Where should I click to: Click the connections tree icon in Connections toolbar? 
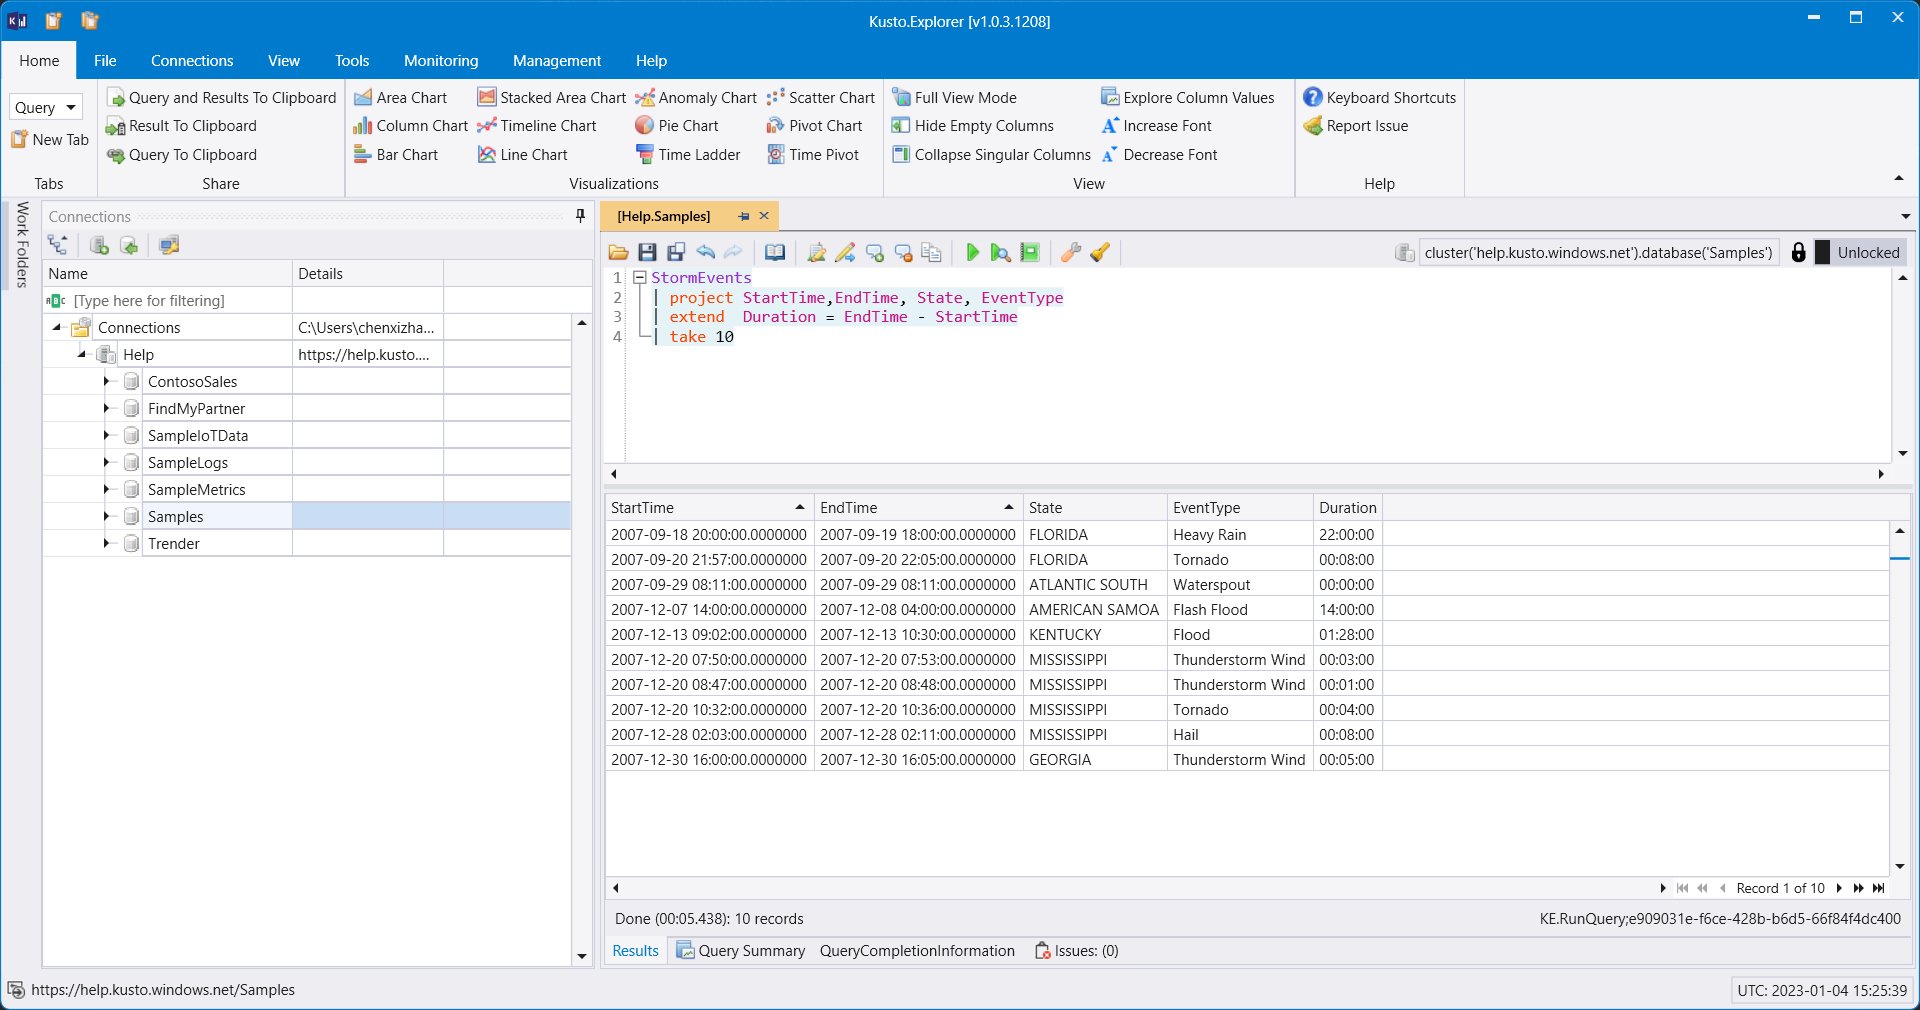[58, 245]
